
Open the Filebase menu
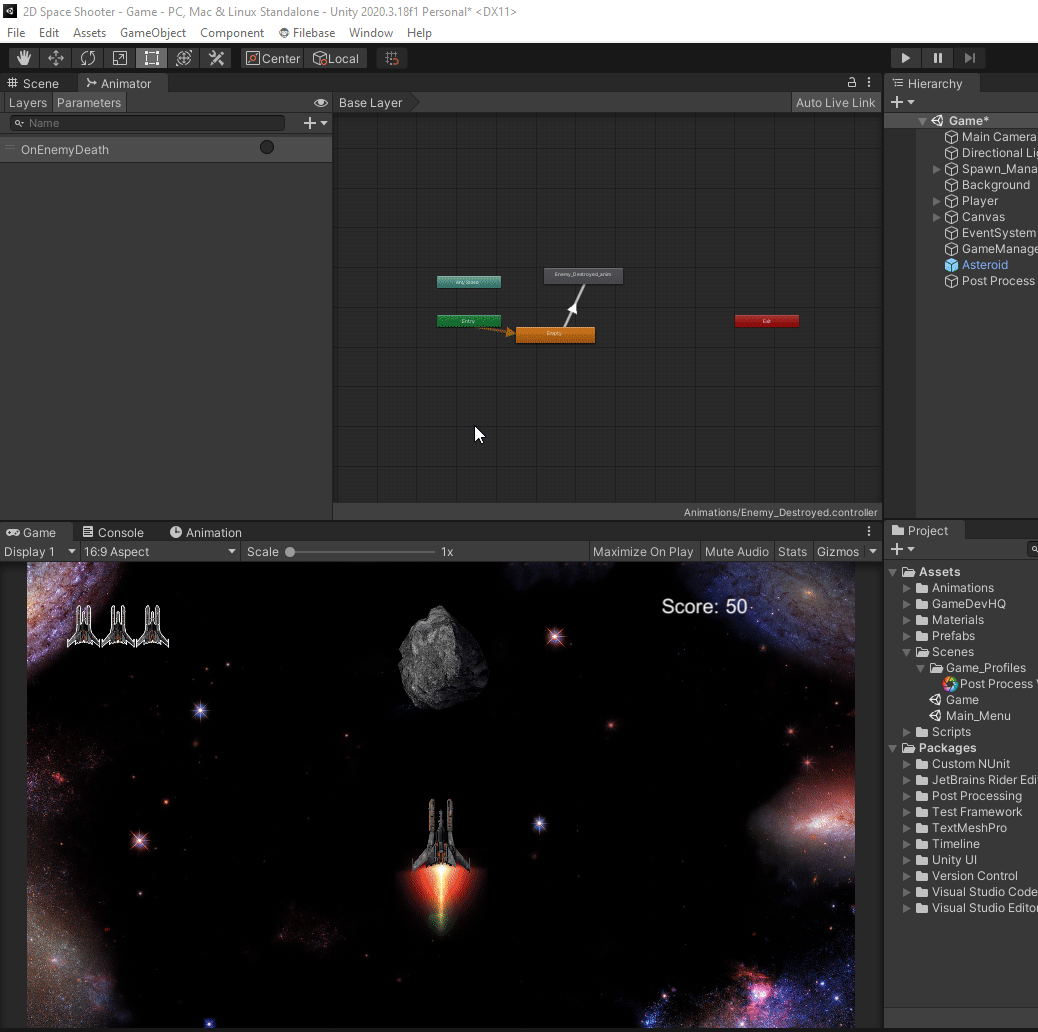(x=307, y=32)
